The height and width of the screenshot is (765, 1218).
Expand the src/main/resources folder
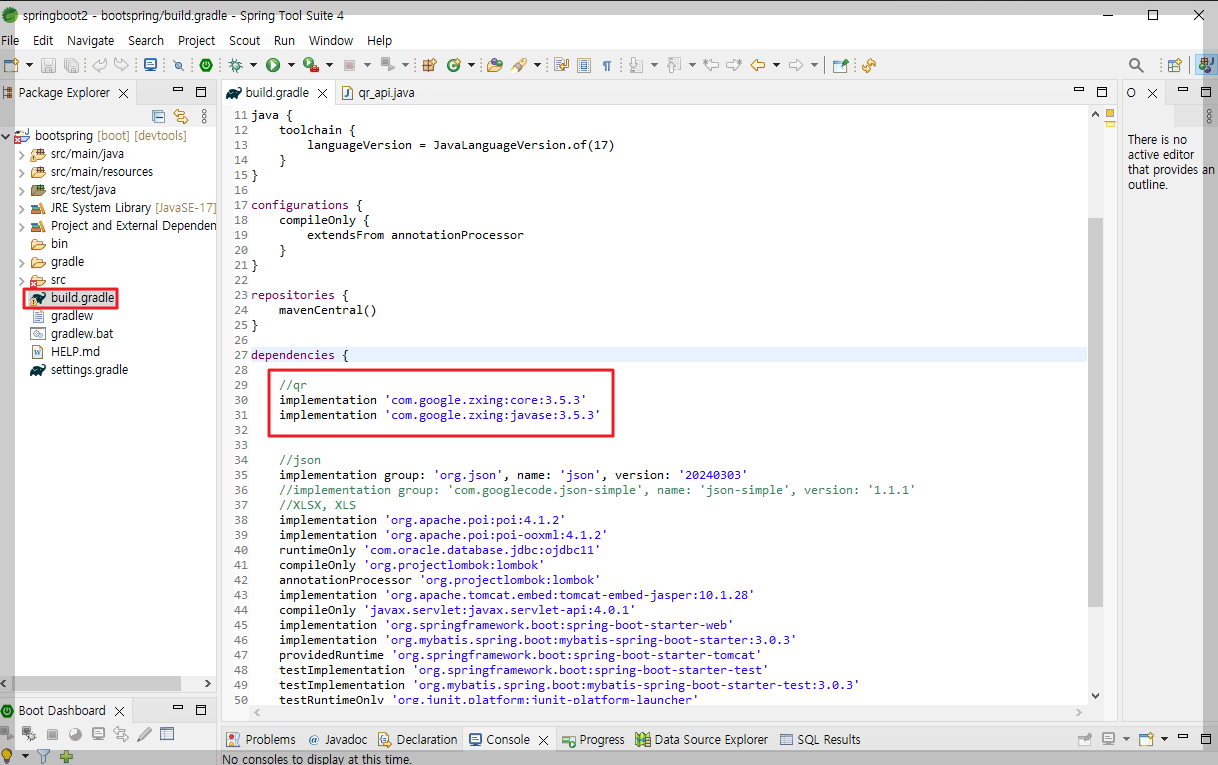tap(21, 172)
